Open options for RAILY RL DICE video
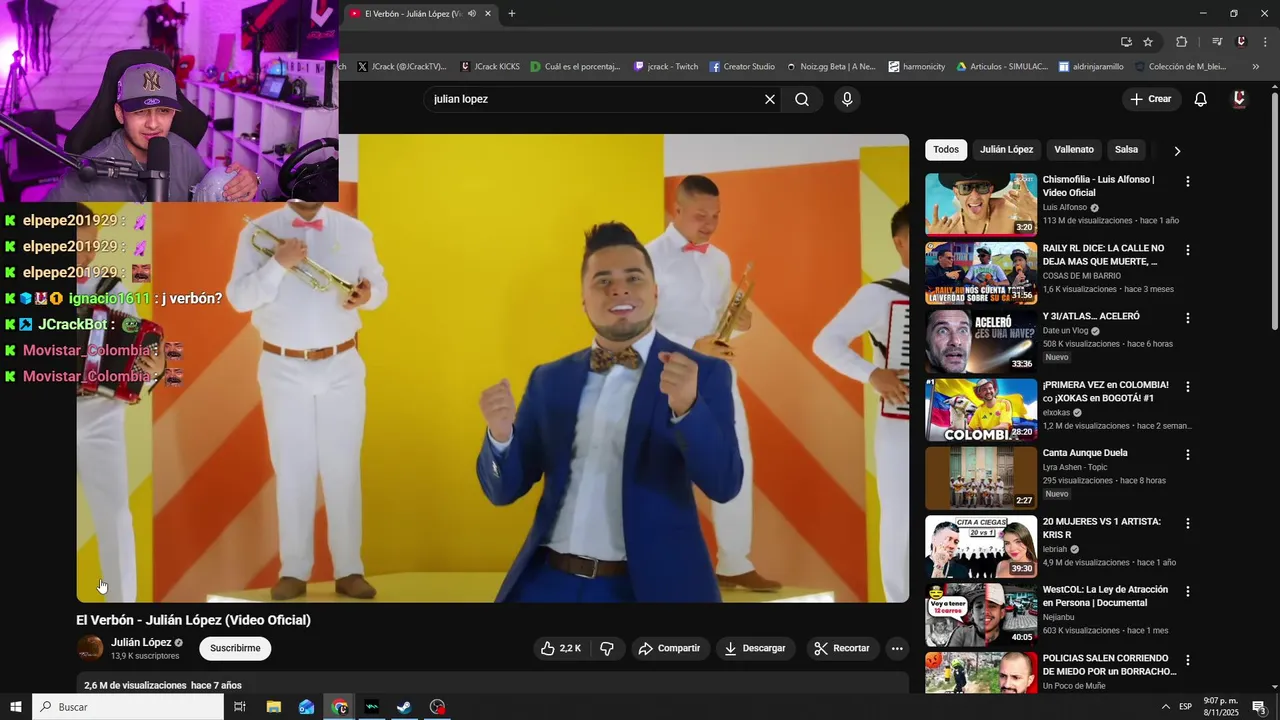This screenshot has width=1280, height=720. pyautogui.click(x=1188, y=250)
